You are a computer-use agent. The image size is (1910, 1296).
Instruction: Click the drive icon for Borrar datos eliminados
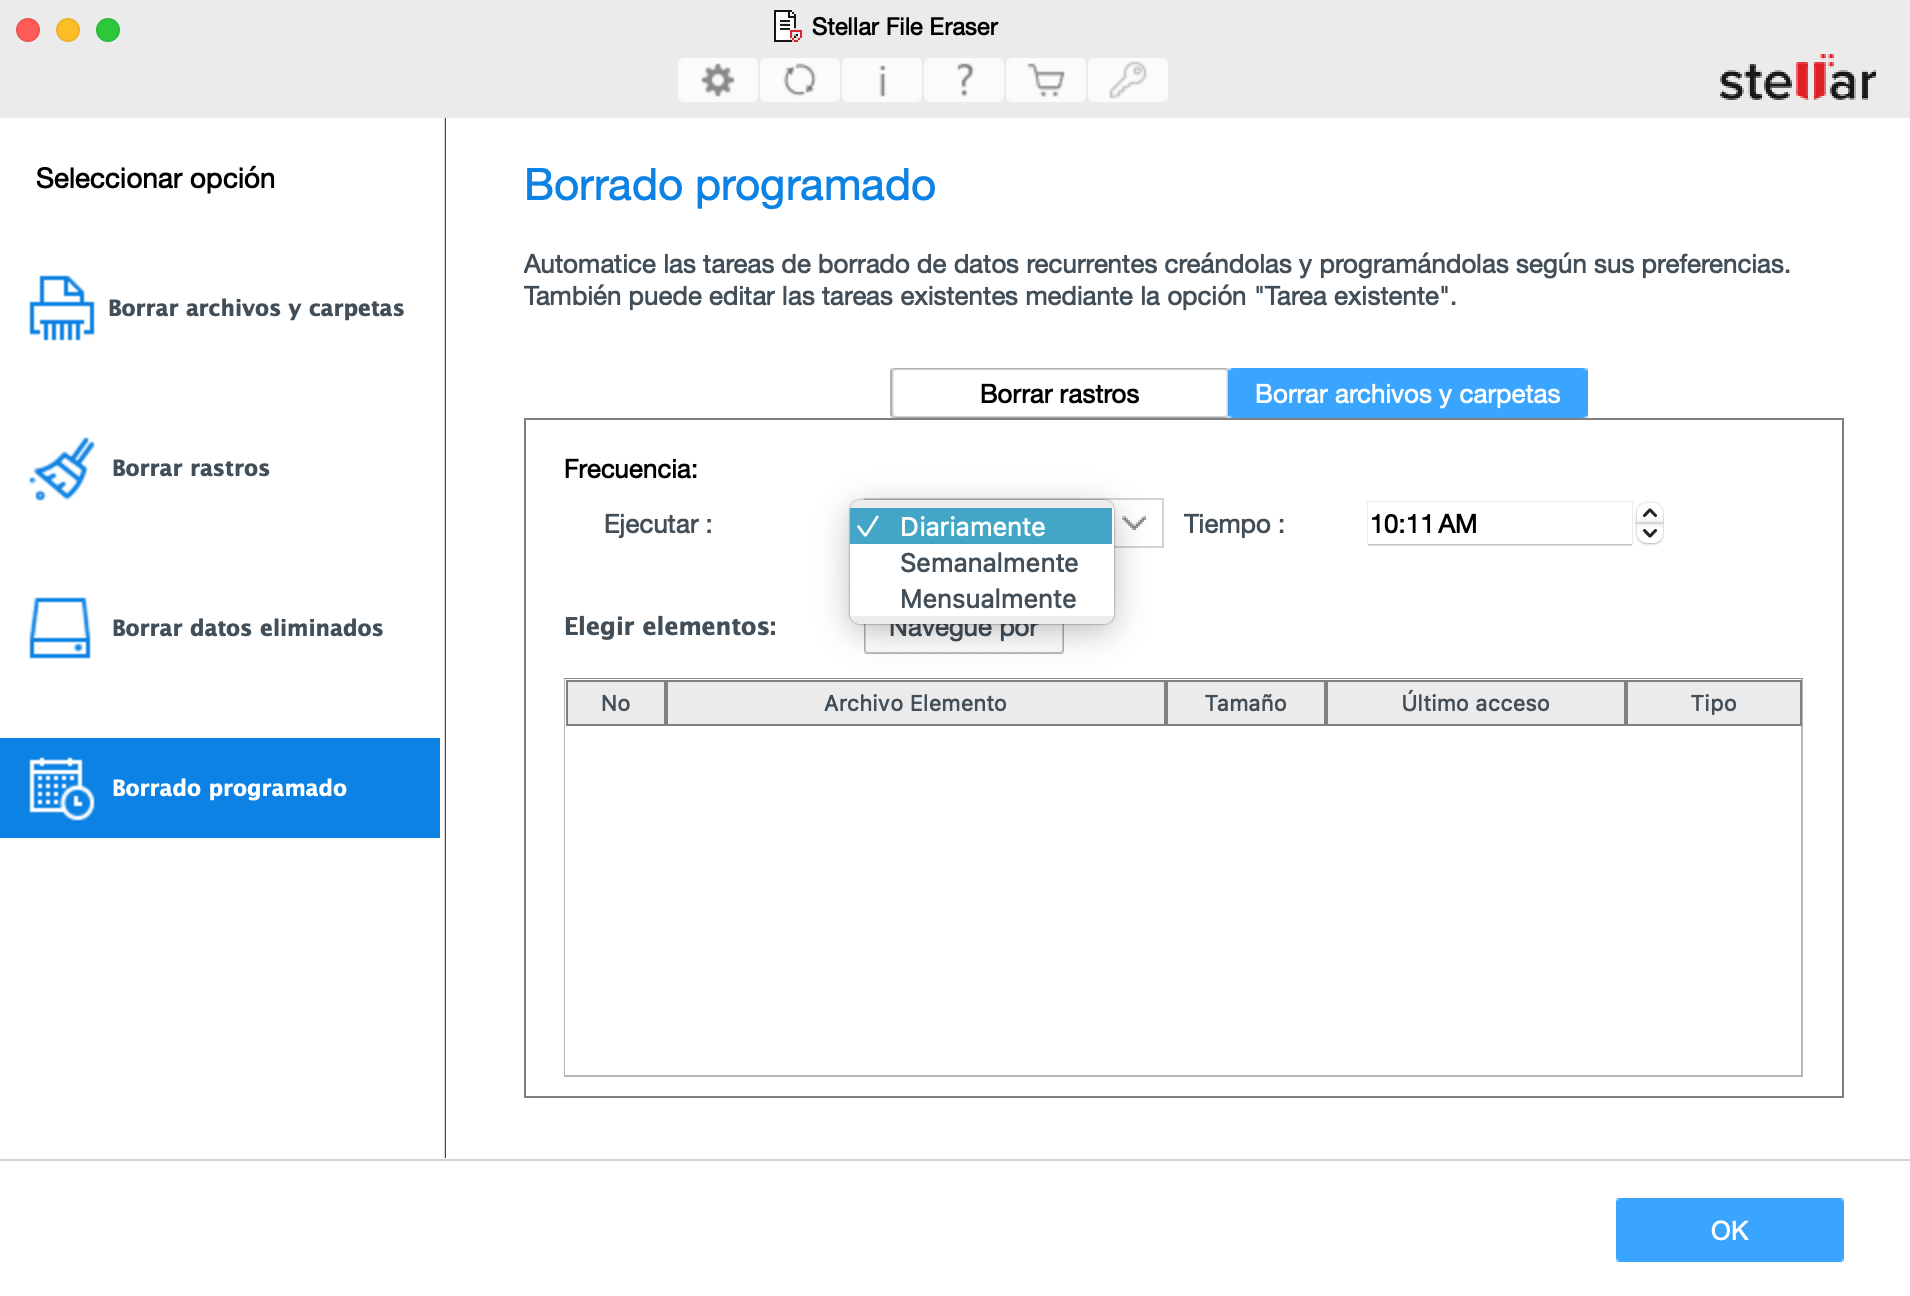(60, 628)
